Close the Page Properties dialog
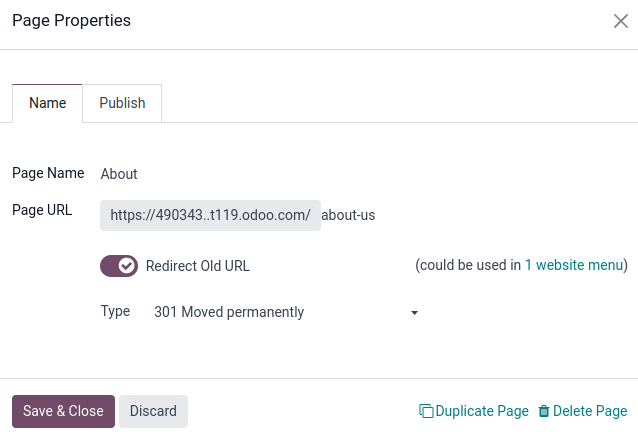Image resolution: width=638 pixels, height=439 pixels. (x=620, y=21)
